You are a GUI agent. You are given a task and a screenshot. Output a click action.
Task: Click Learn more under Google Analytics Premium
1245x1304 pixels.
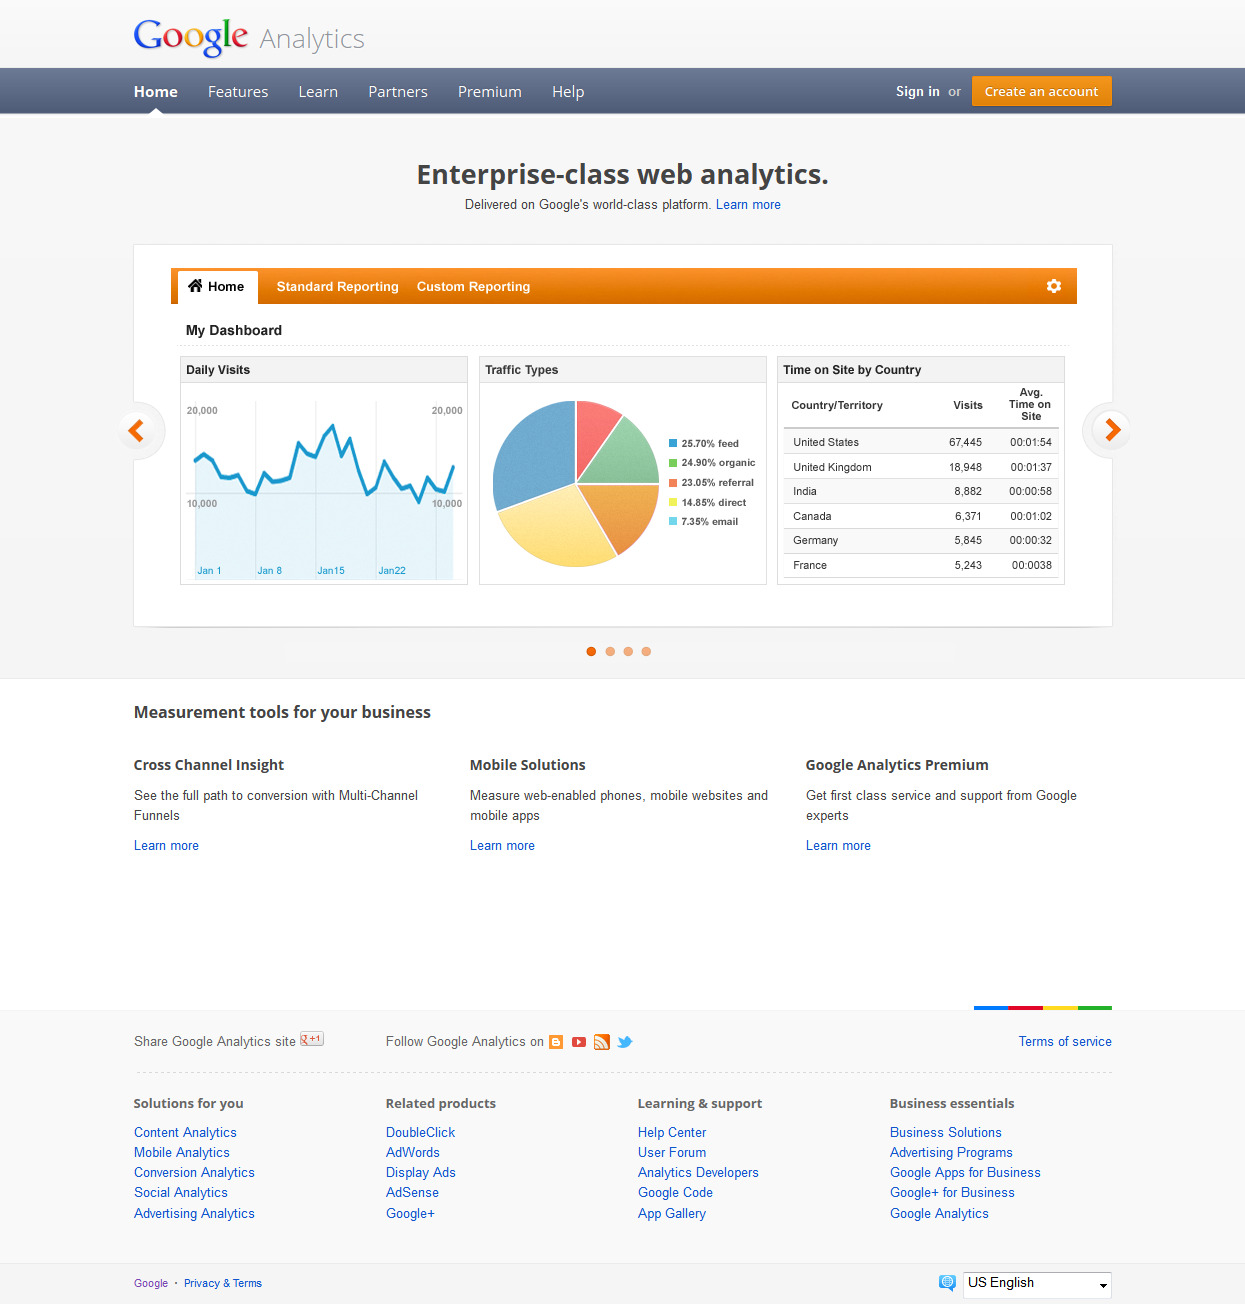coord(838,846)
